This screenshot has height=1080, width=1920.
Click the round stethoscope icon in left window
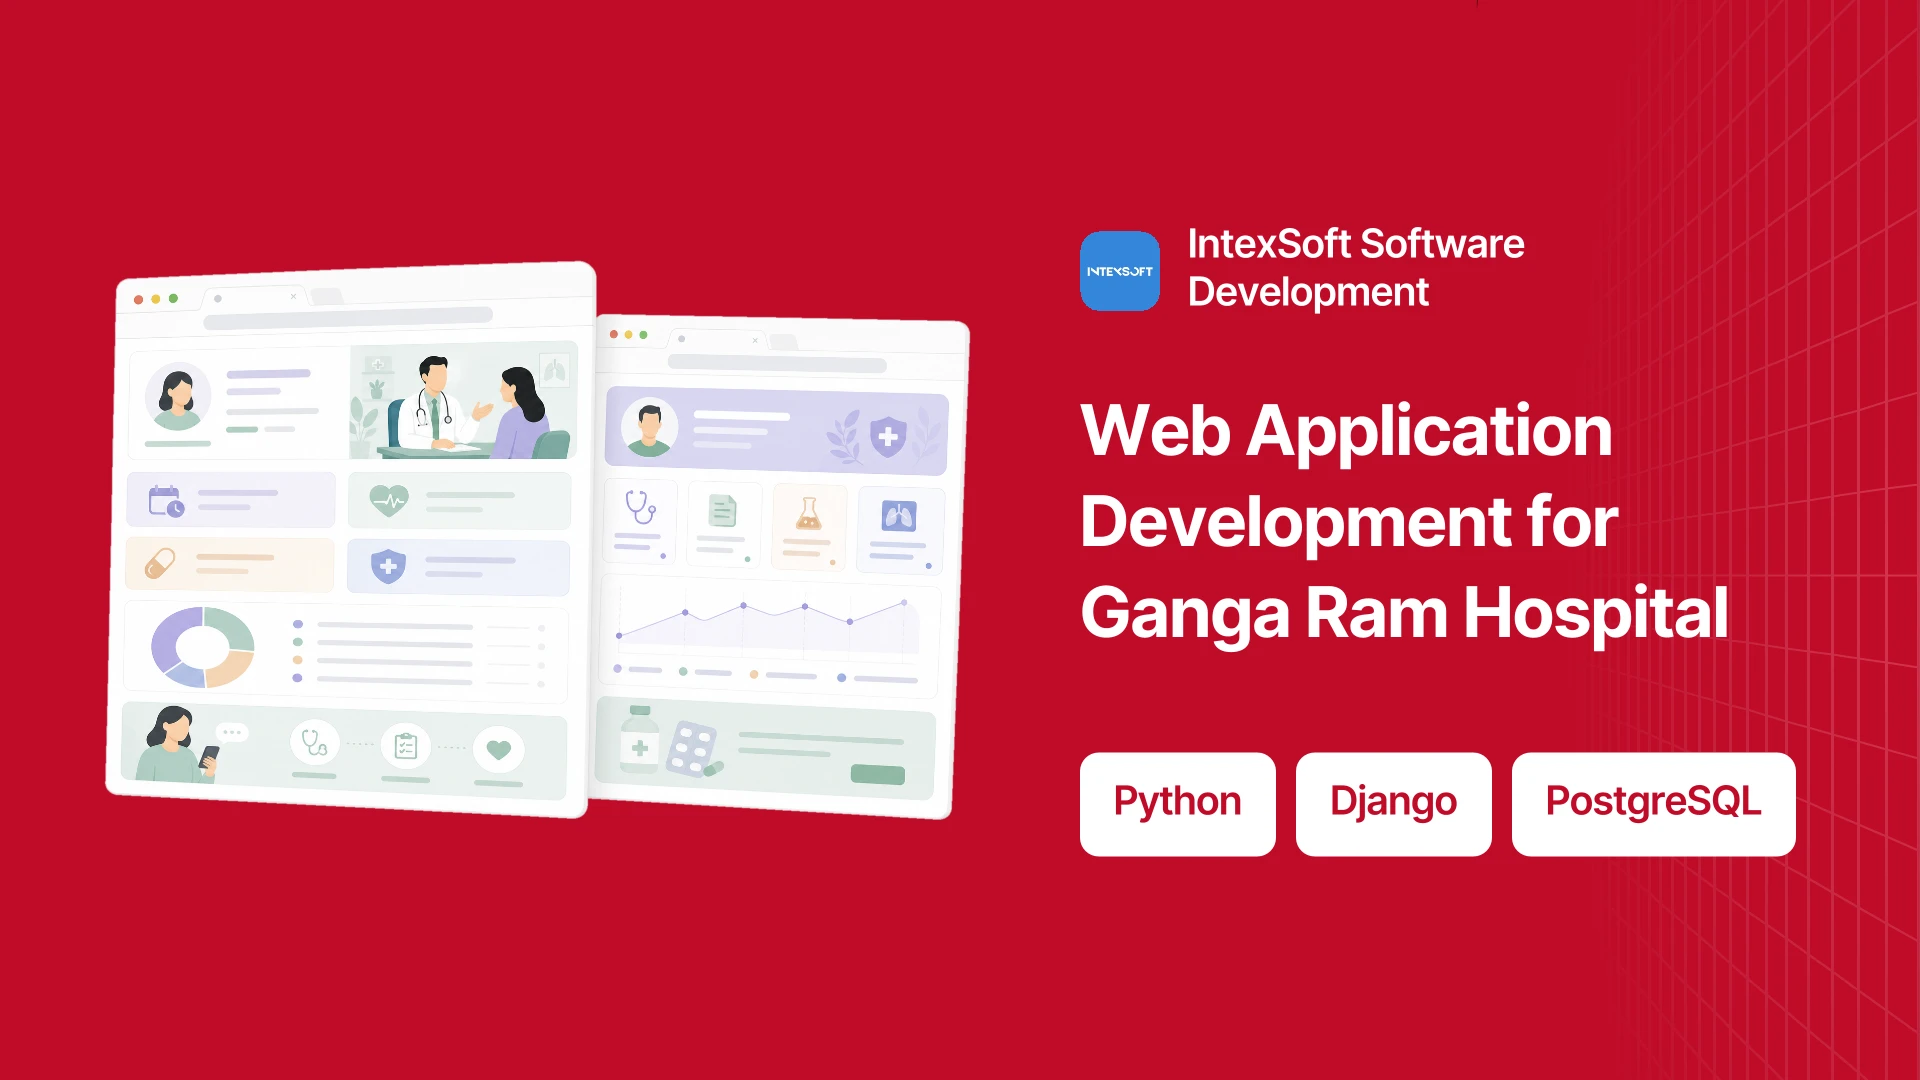315,743
